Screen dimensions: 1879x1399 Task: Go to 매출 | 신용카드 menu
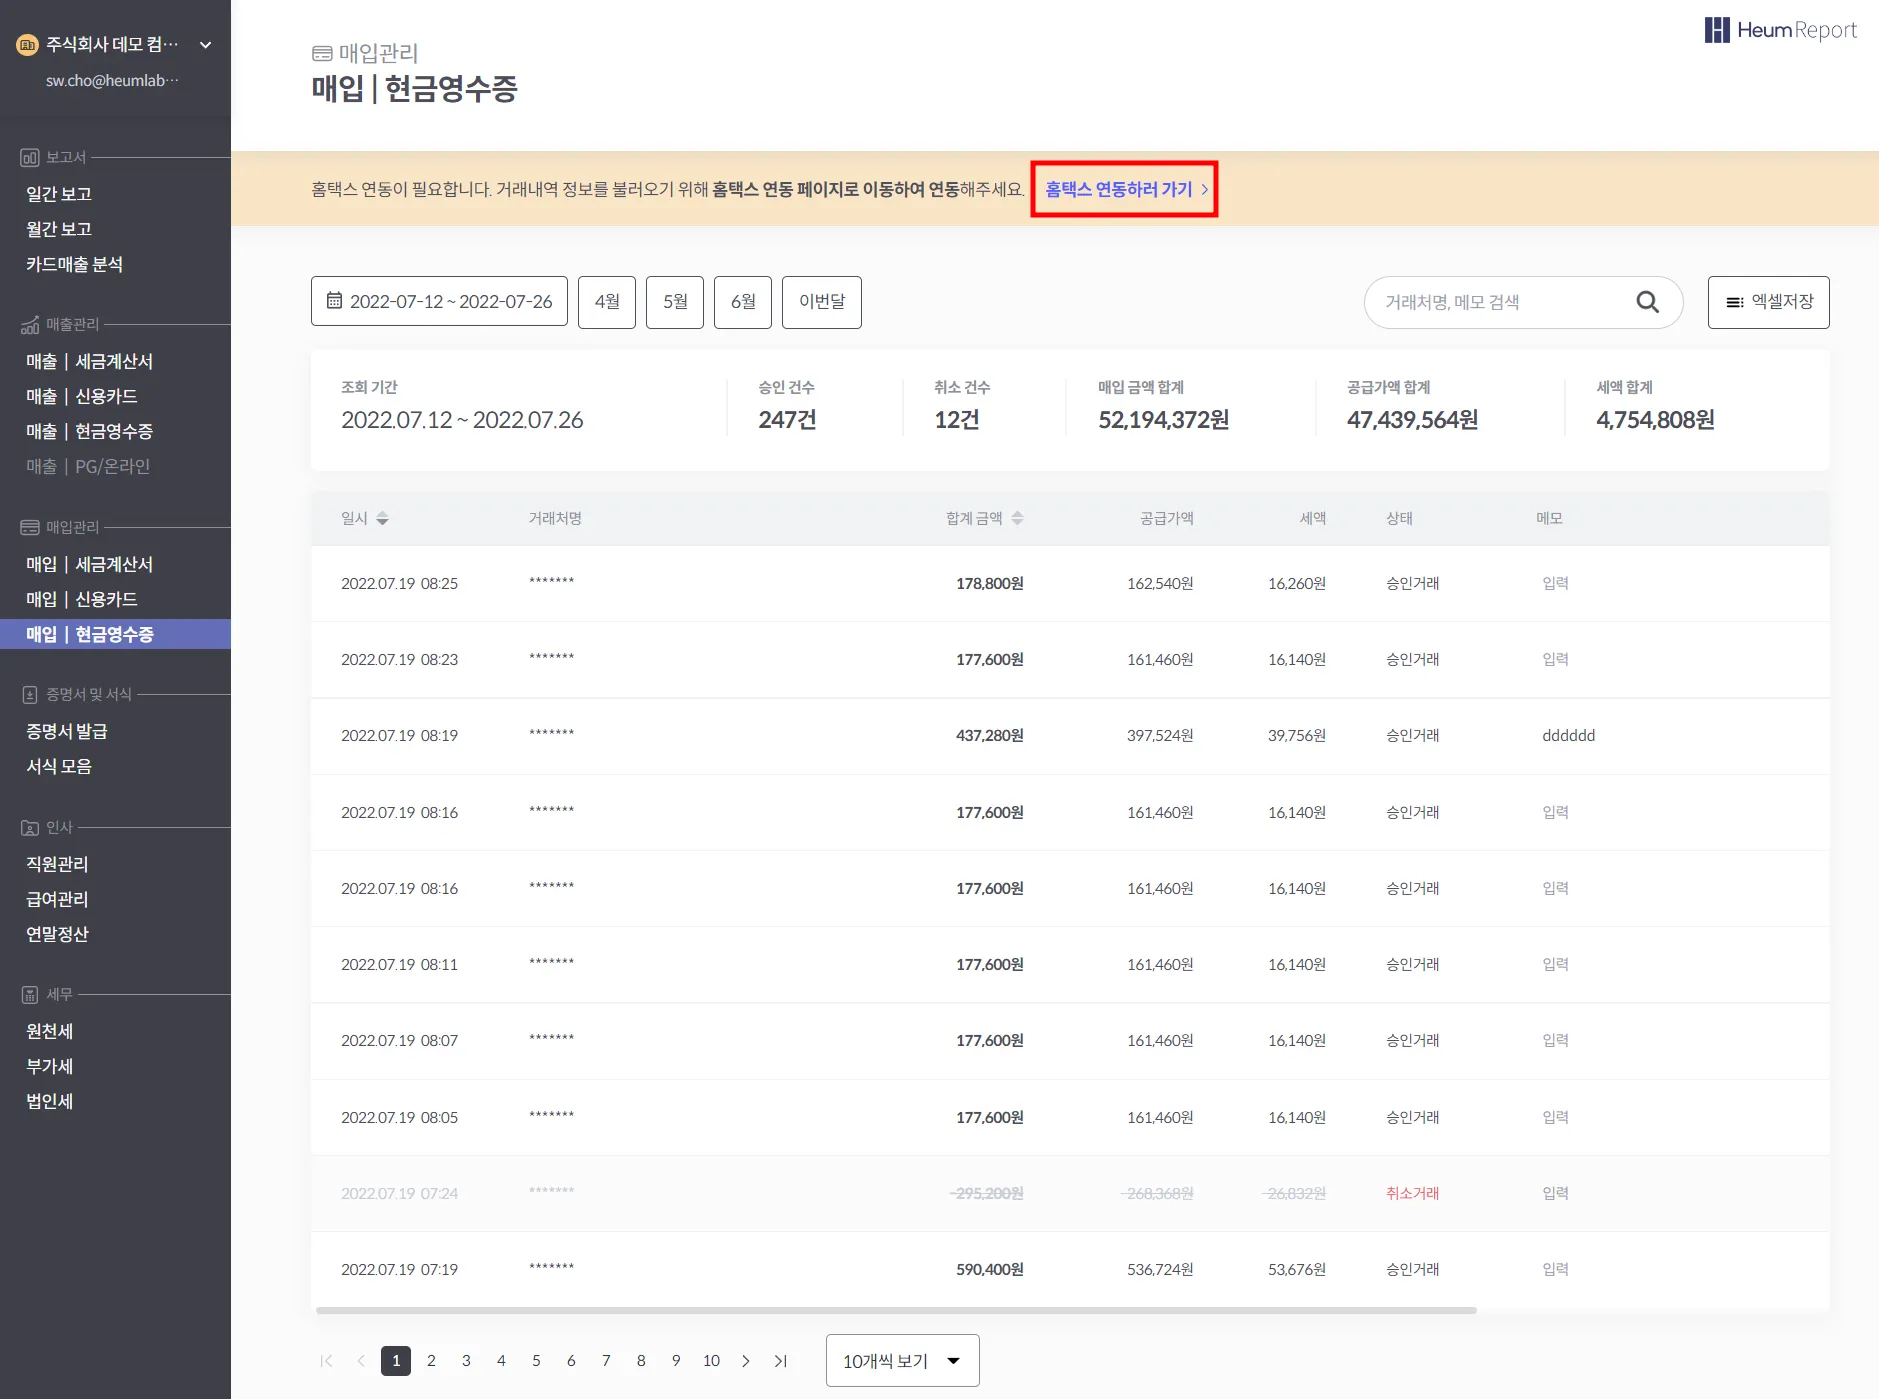point(82,396)
